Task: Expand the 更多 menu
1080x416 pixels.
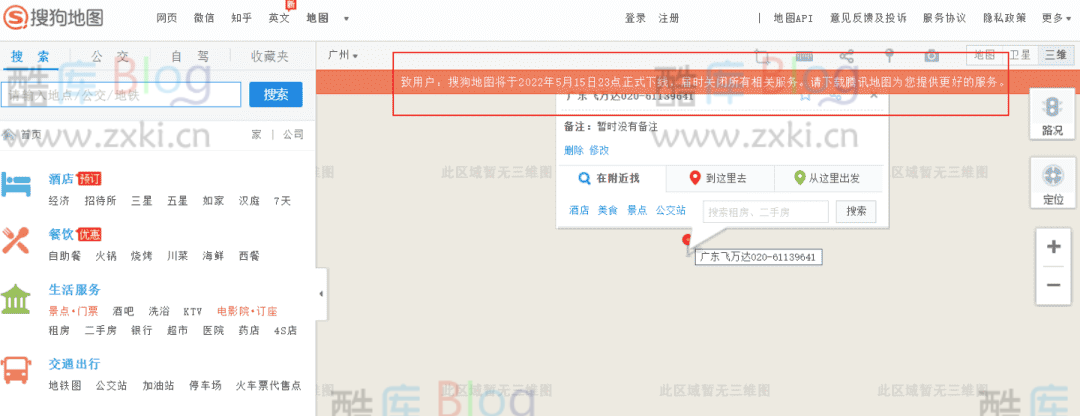Action: tap(1057, 19)
